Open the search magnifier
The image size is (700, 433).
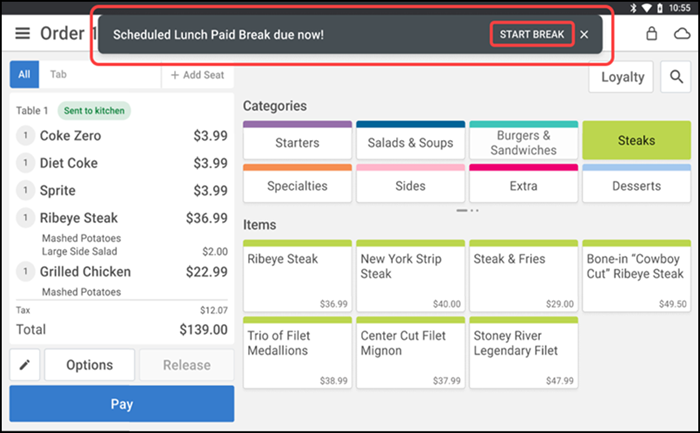[x=676, y=77]
